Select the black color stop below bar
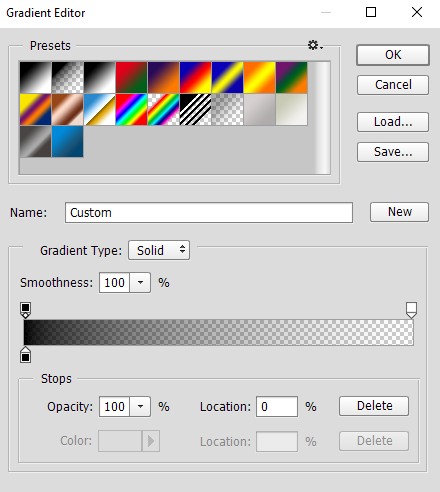 [26, 355]
